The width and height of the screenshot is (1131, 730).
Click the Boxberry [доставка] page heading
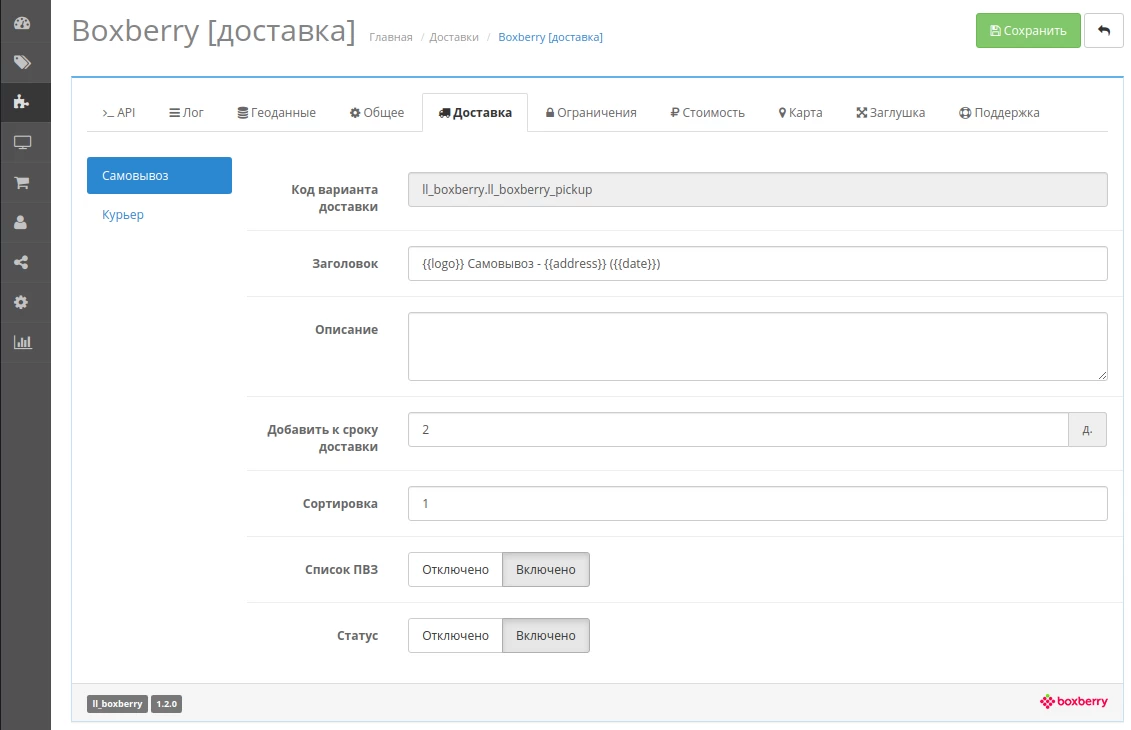coord(214,31)
